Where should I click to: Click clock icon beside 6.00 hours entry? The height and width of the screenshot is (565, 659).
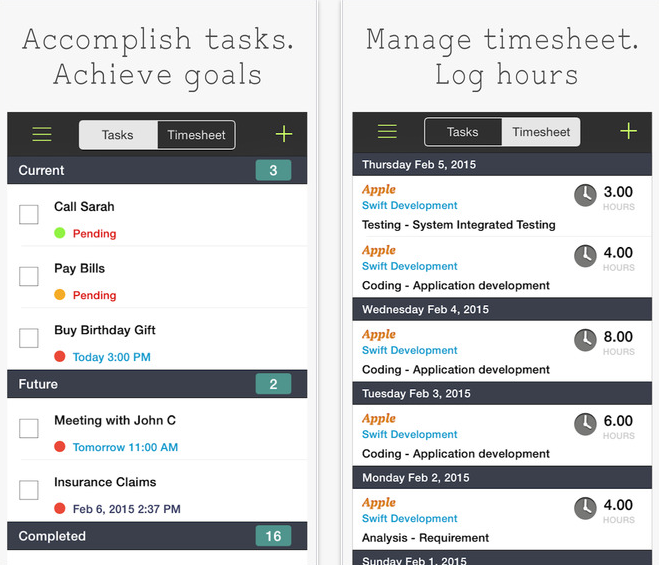(585, 424)
